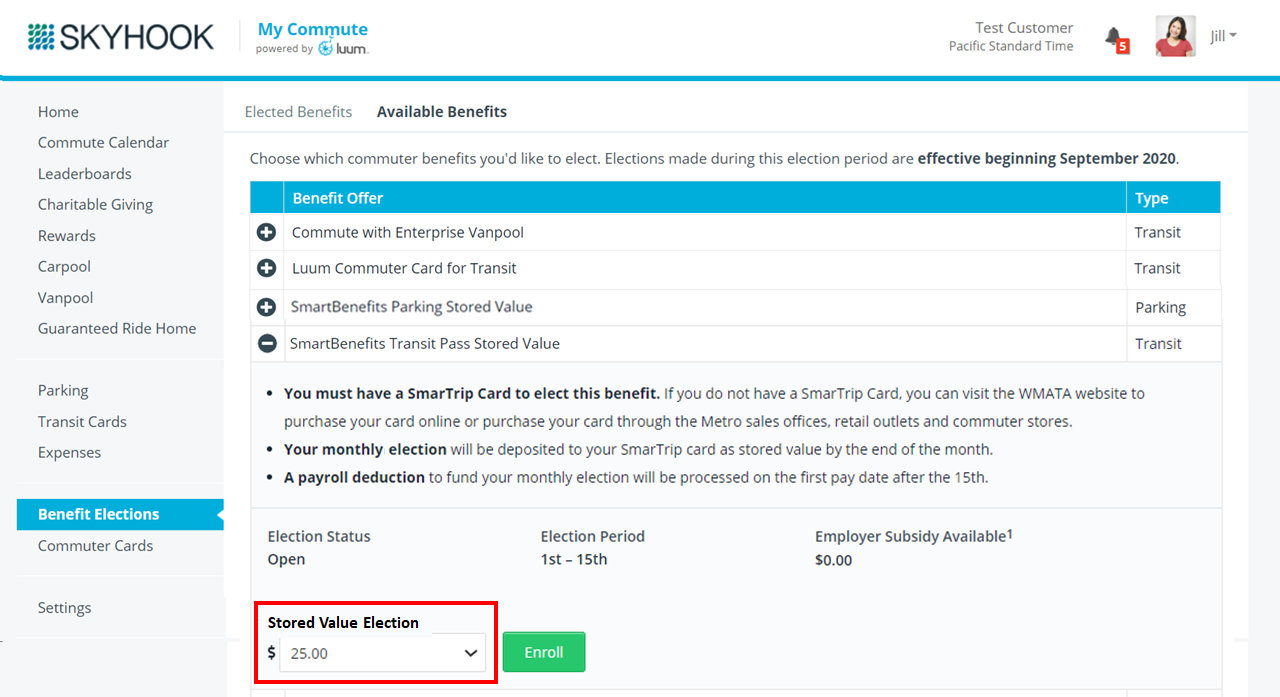The height and width of the screenshot is (697, 1280).
Task: Open Transit Cards in the sidebar
Action: pyautogui.click(x=82, y=422)
